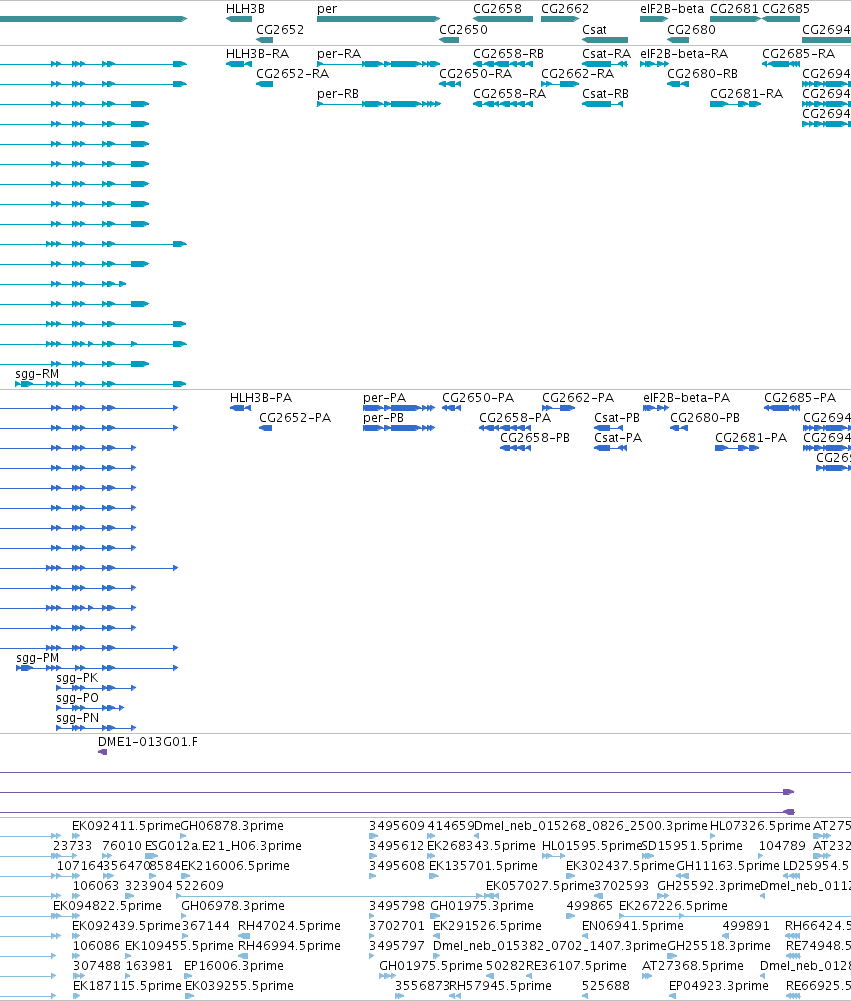Click protein HLH3B-PA

point(261,398)
